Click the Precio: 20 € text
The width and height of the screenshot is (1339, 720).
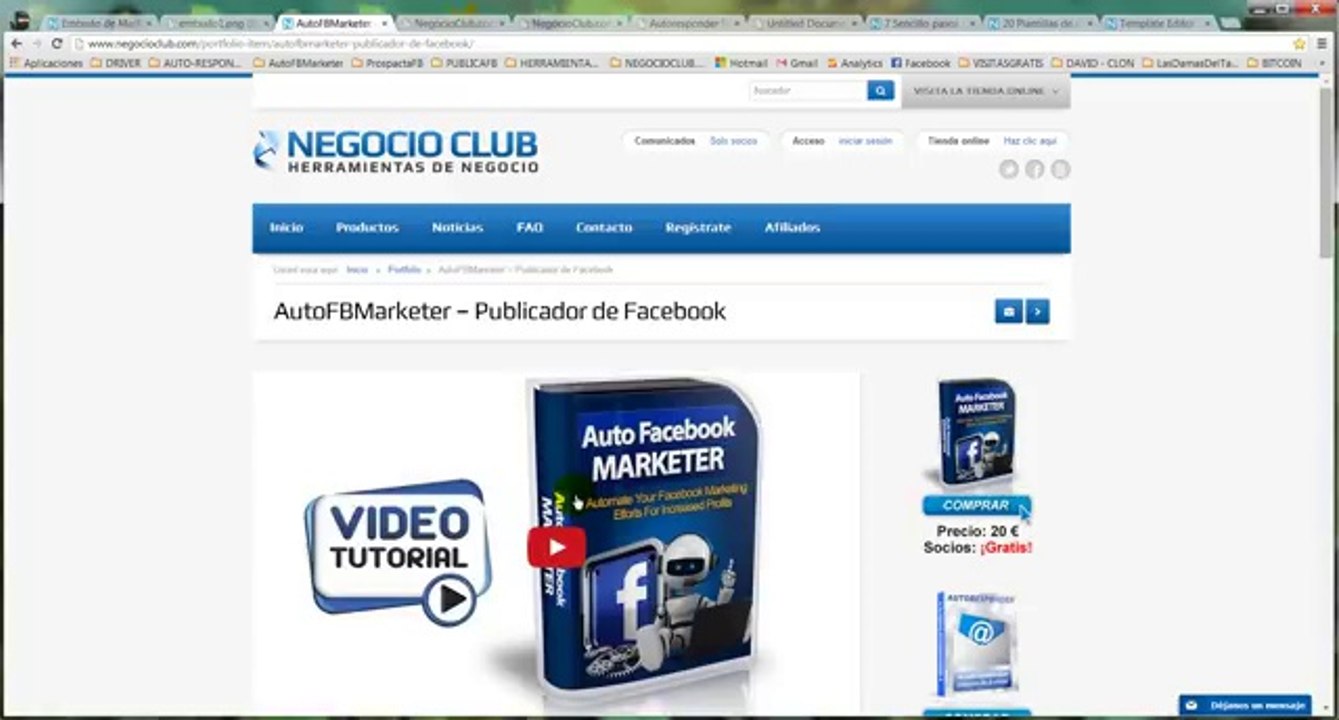tap(977, 532)
